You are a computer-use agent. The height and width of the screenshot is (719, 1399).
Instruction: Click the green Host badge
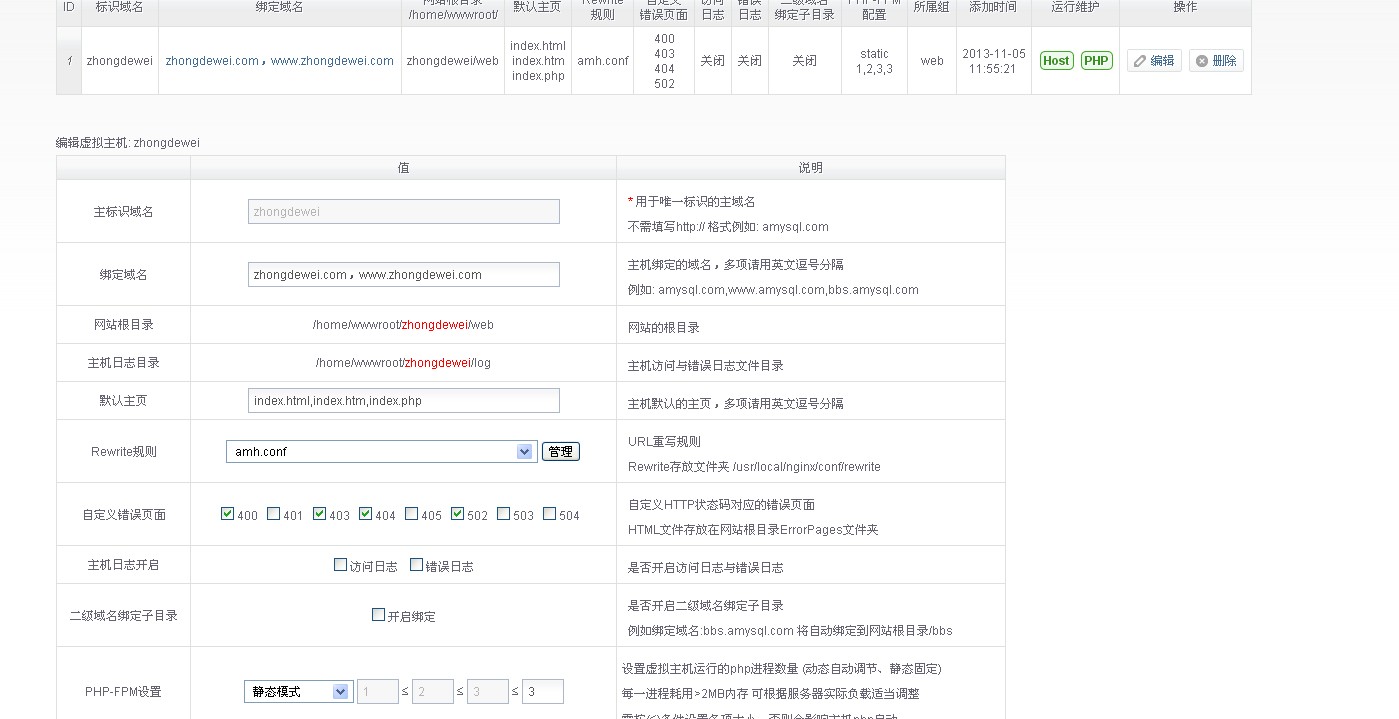1056,61
